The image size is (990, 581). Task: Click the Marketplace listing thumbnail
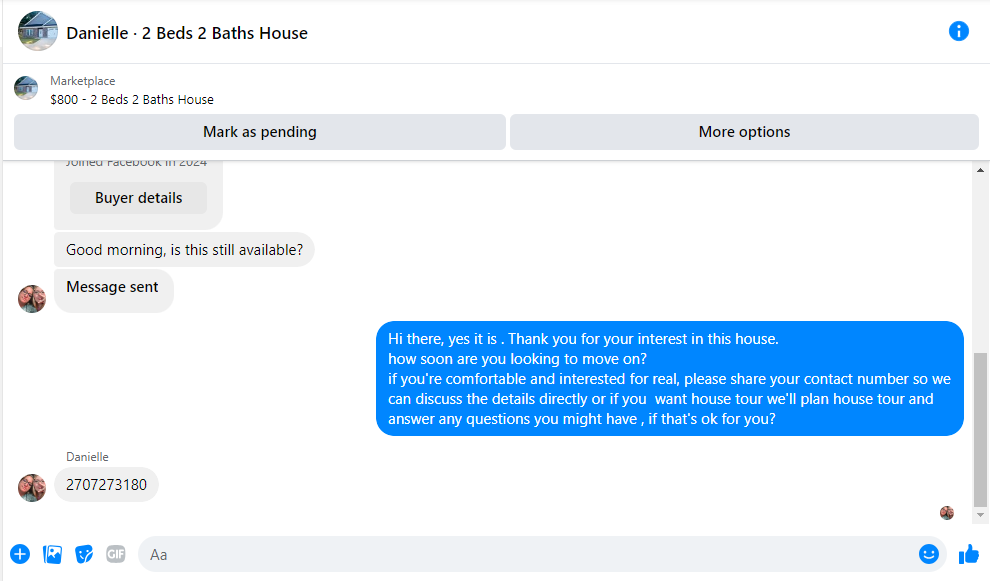point(26,88)
